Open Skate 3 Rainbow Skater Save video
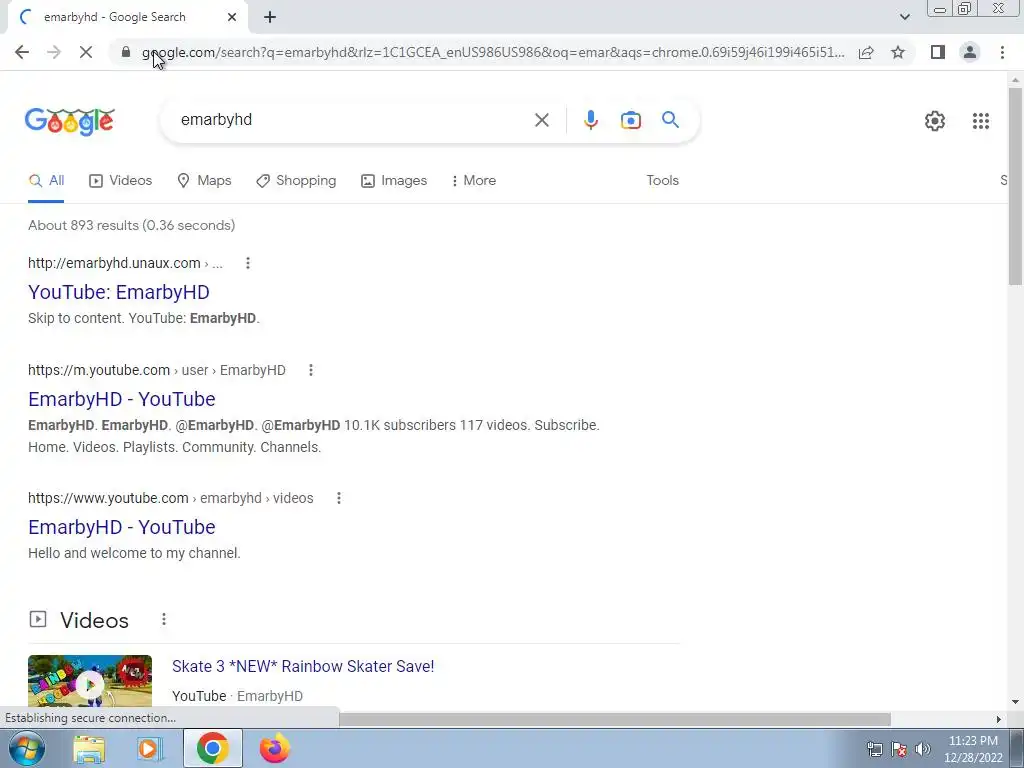1024x768 pixels. tap(303, 666)
